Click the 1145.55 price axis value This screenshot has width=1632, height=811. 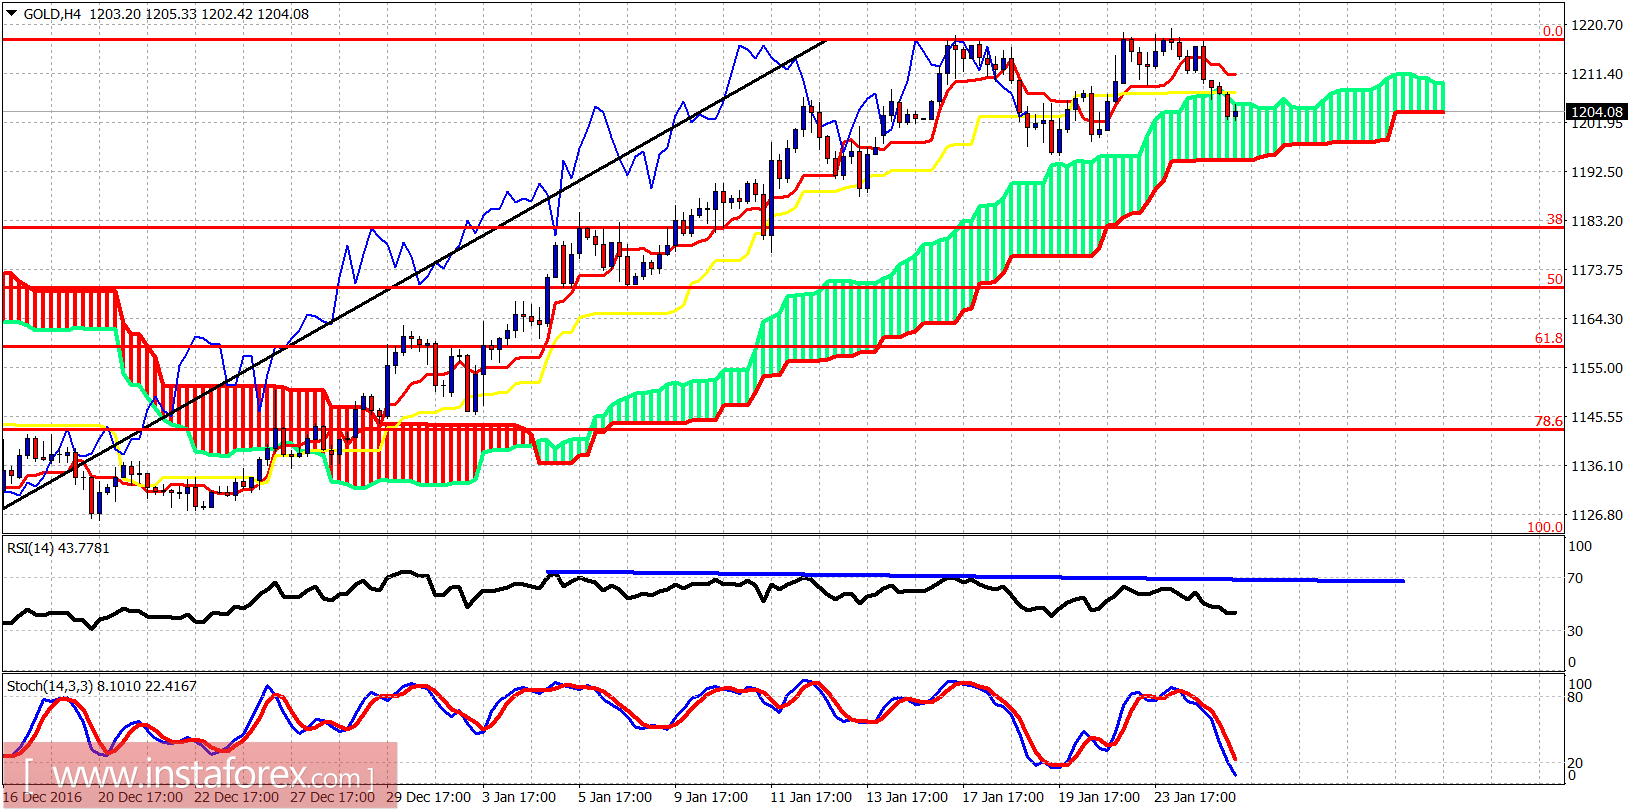tap(1597, 417)
